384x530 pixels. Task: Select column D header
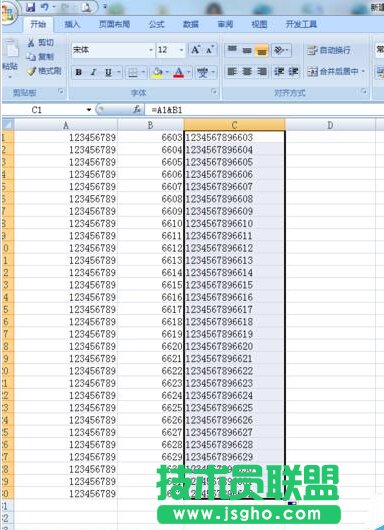click(330, 125)
